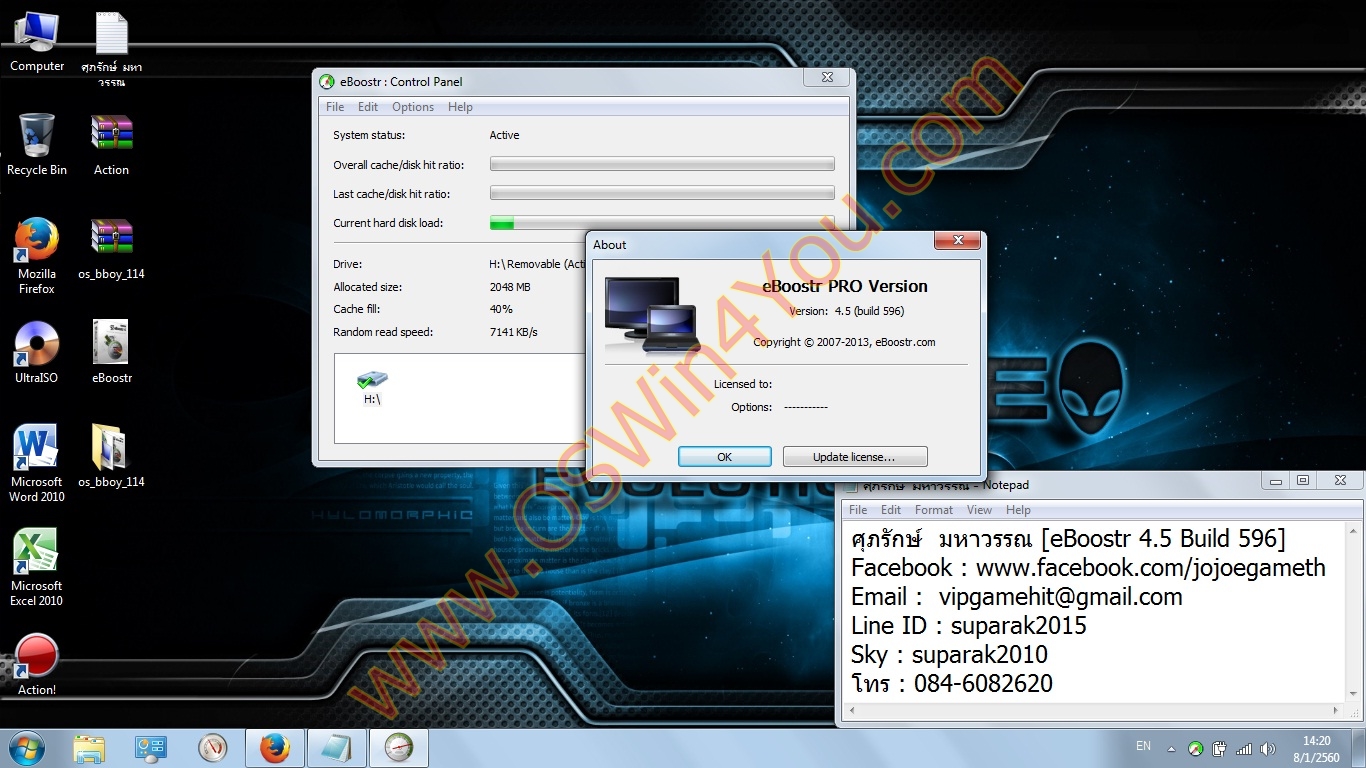Click the power plug battery tray icon
The width and height of the screenshot is (1366, 768).
pyautogui.click(x=1219, y=748)
